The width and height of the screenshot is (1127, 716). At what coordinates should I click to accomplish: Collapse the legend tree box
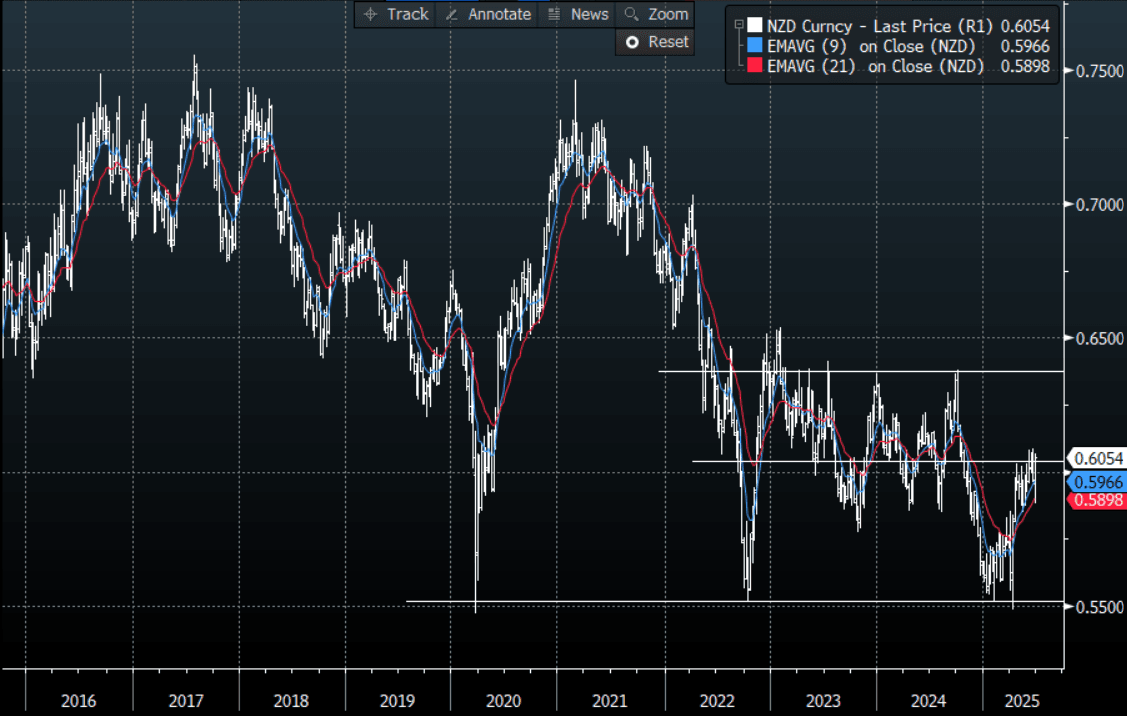738,24
